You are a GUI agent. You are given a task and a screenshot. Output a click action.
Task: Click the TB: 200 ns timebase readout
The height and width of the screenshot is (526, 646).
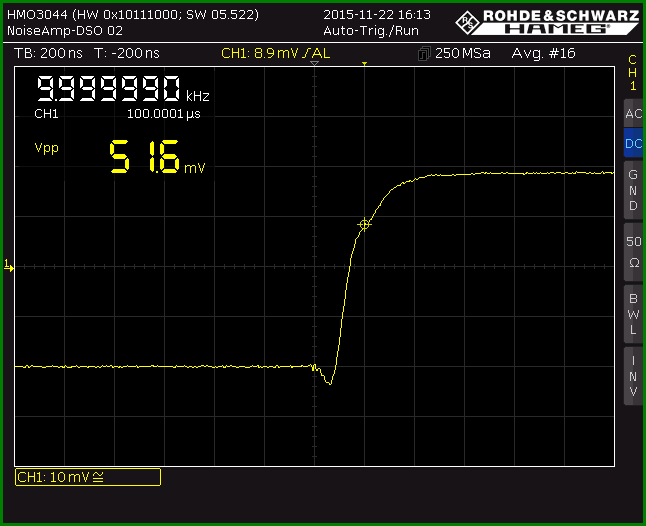click(48, 53)
